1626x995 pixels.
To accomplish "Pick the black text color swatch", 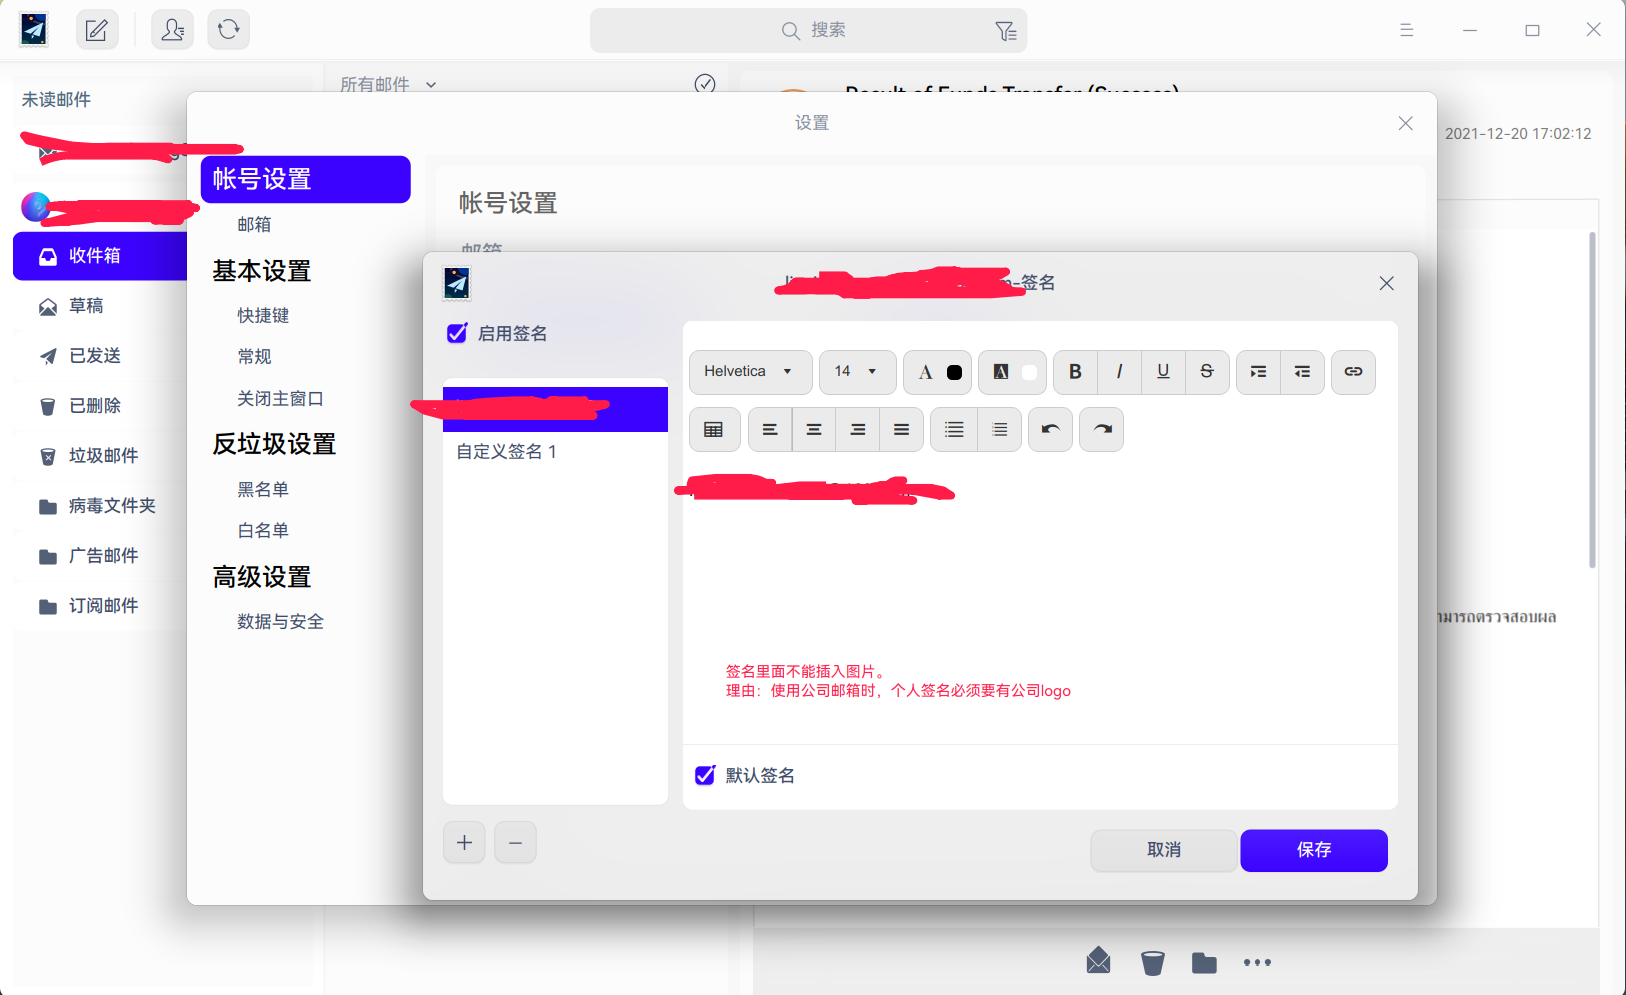I will (955, 373).
